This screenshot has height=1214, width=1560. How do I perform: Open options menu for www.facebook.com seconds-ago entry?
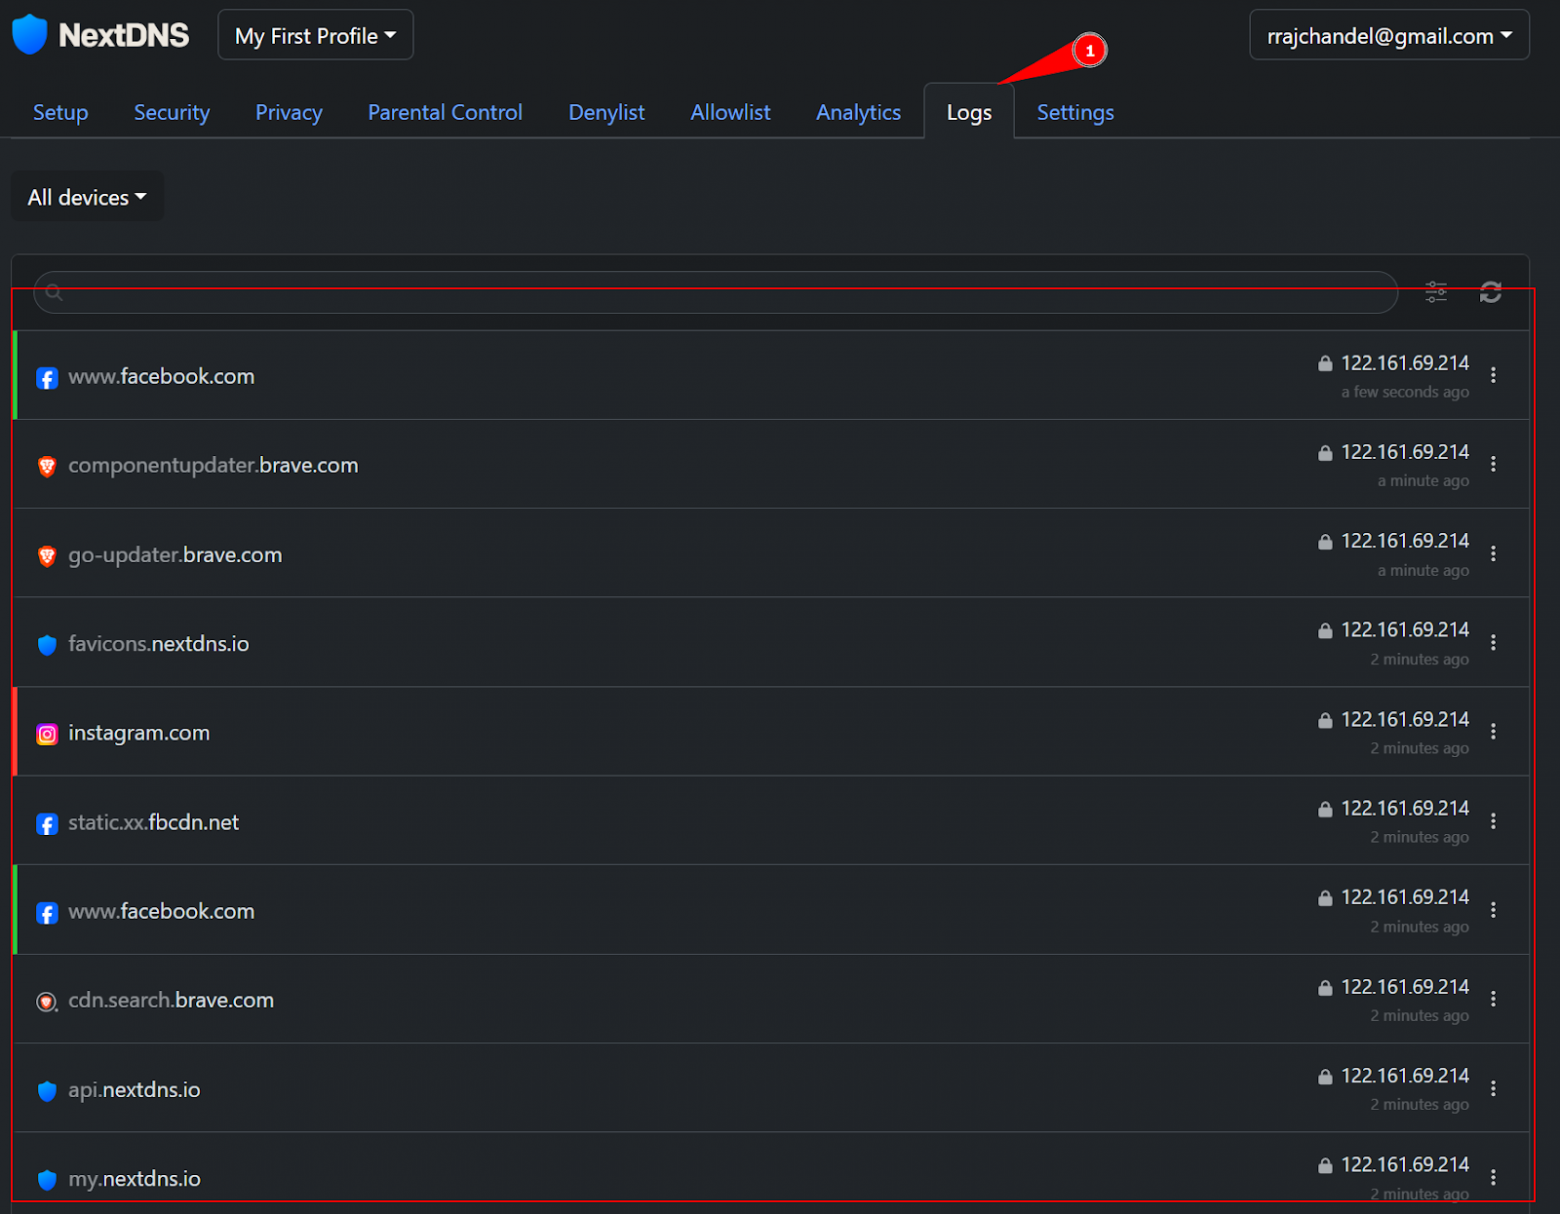click(1493, 375)
